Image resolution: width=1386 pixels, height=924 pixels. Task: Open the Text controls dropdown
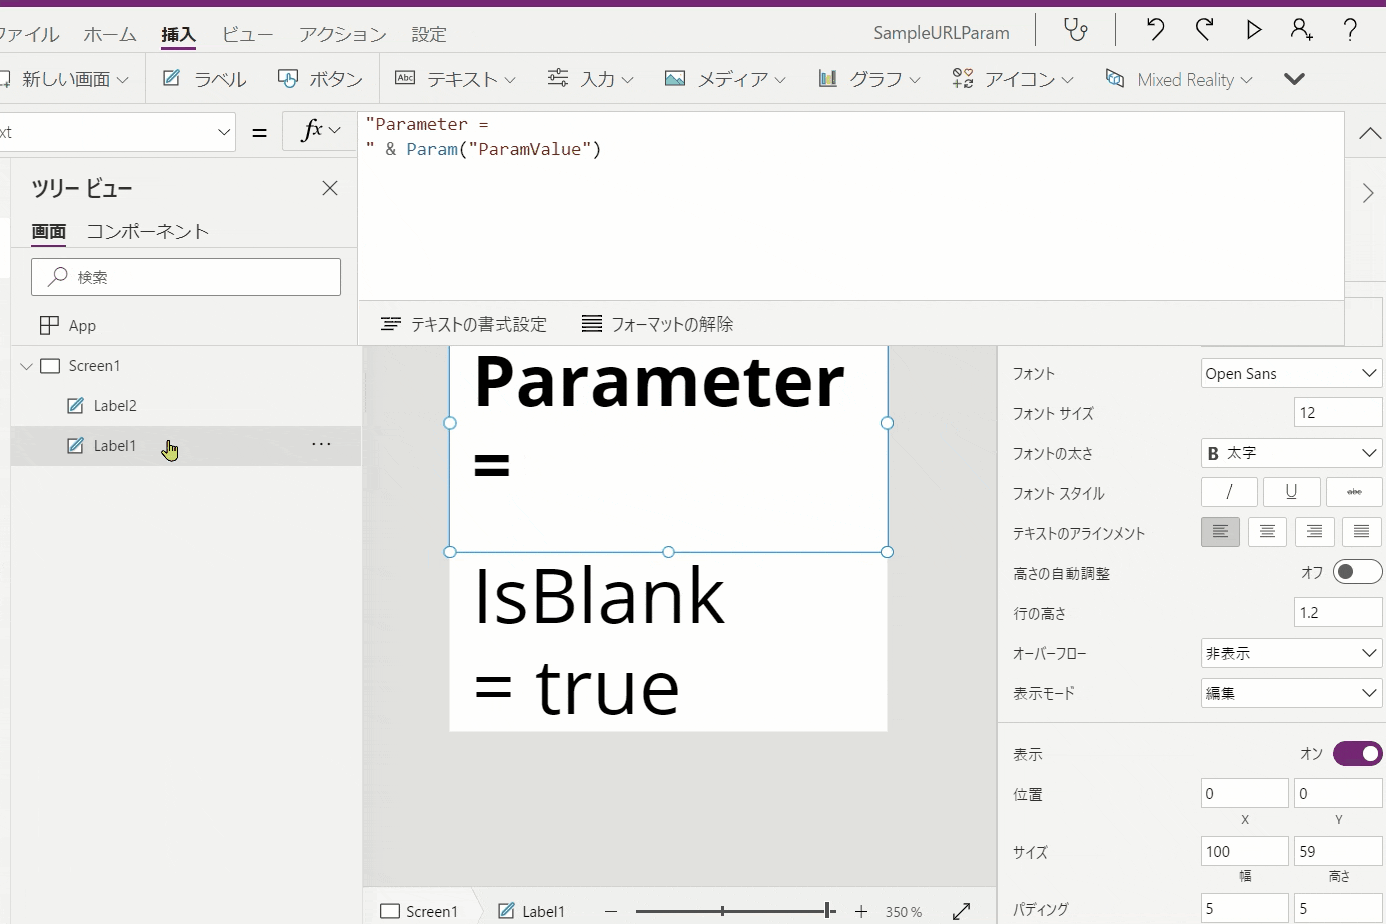455,79
